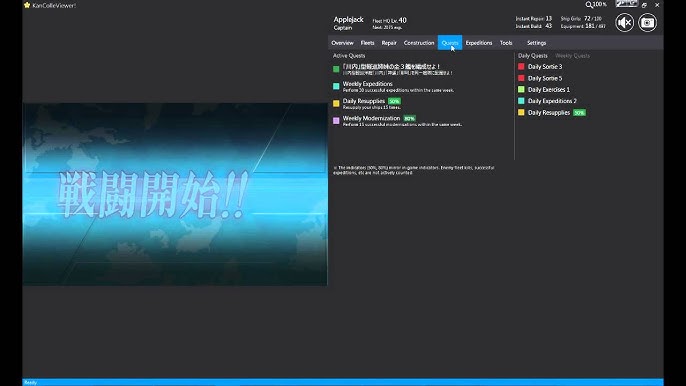Click the Daily Expeditions 2 label
The width and height of the screenshot is (686, 386).
coord(552,101)
